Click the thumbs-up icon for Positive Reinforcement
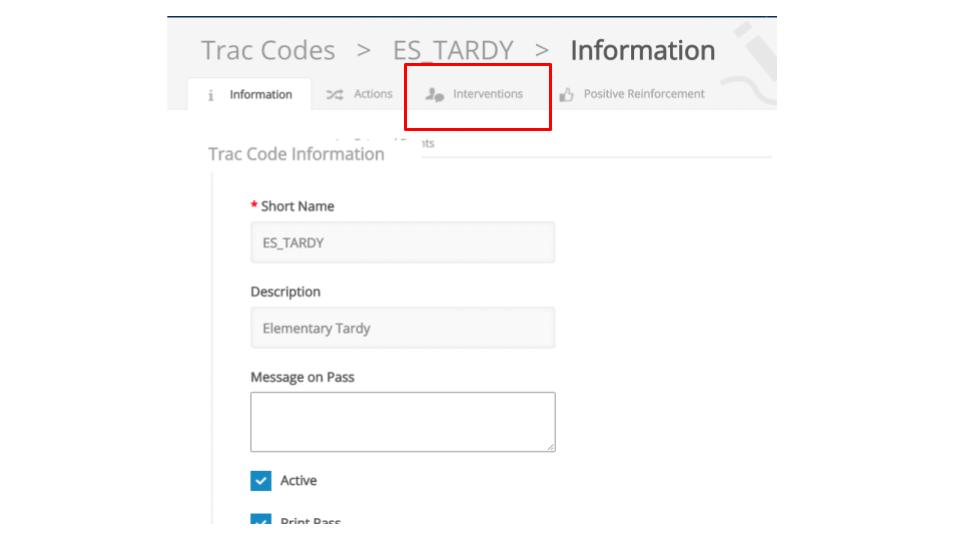960x540 pixels. [x=567, y=95]
